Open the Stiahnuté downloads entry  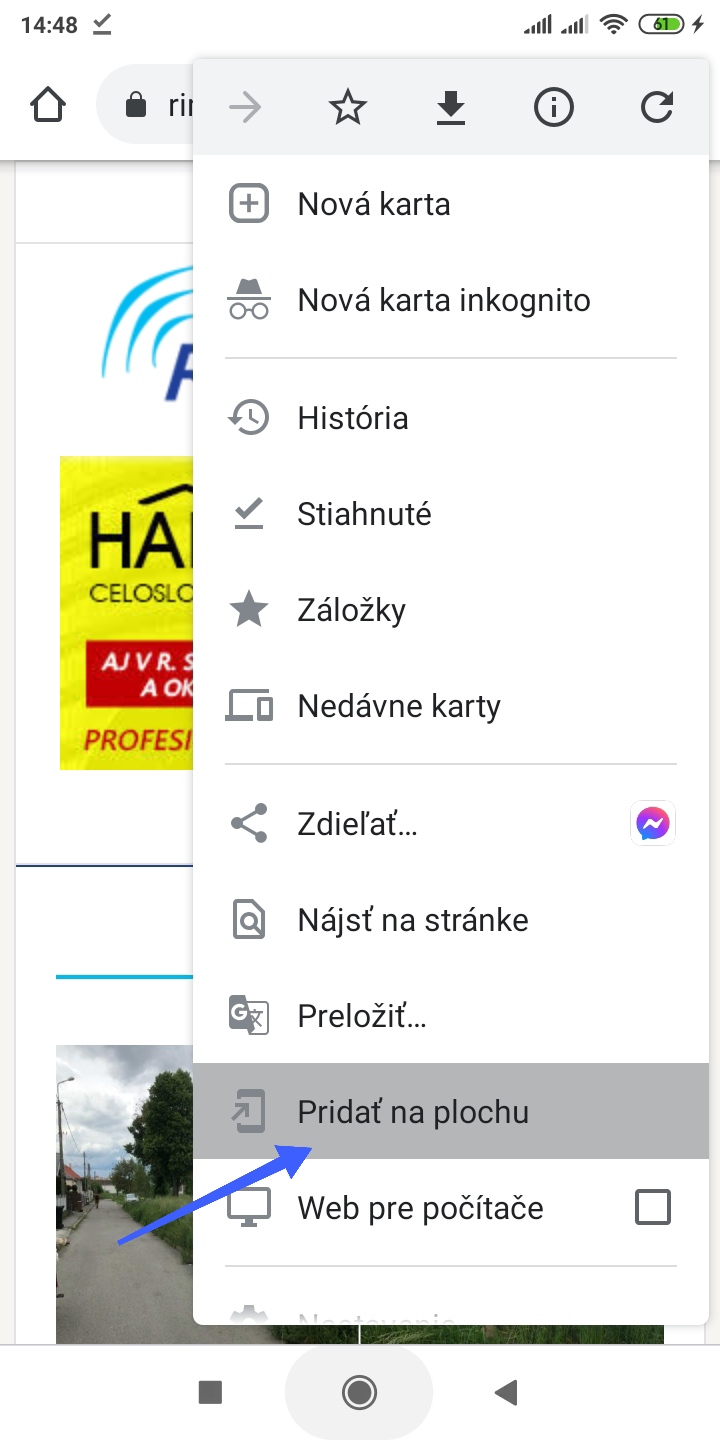pyautogui.click(x=364, y=514)
